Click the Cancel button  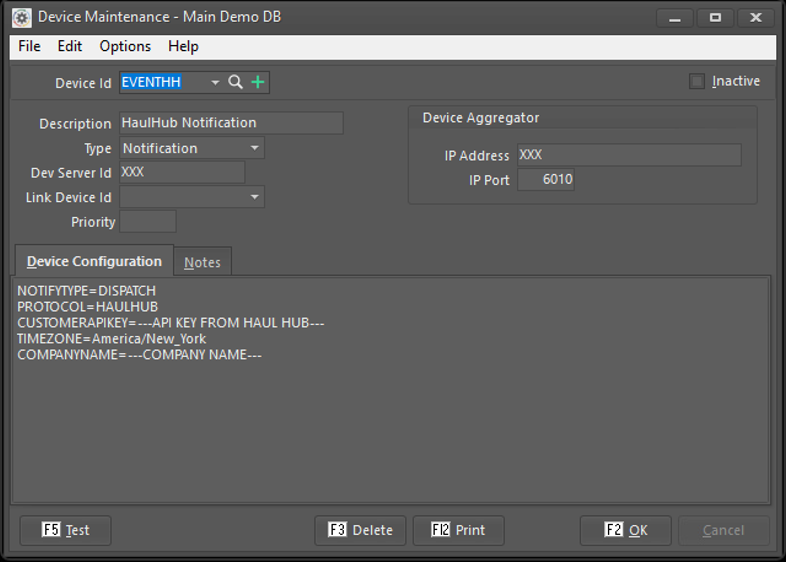723,530
